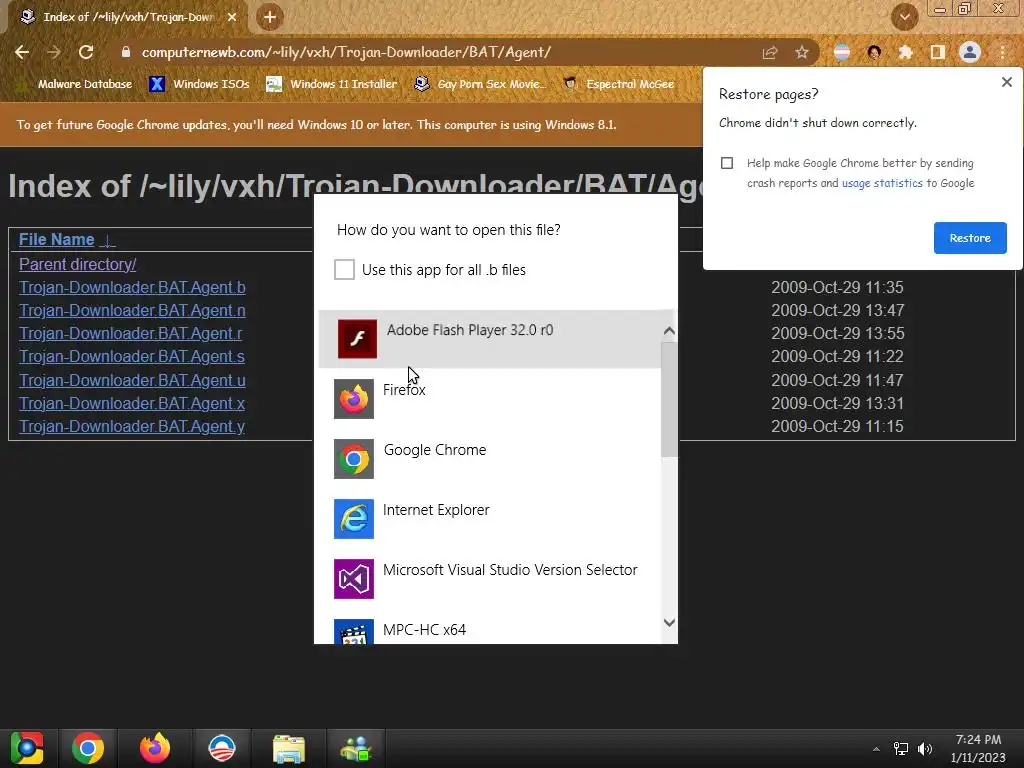Image resolution: width=1024 pixels, height=768 pixels.
Task: Go back with the browser back arrow
Action: pyautogui.click(x=22, y=52)
